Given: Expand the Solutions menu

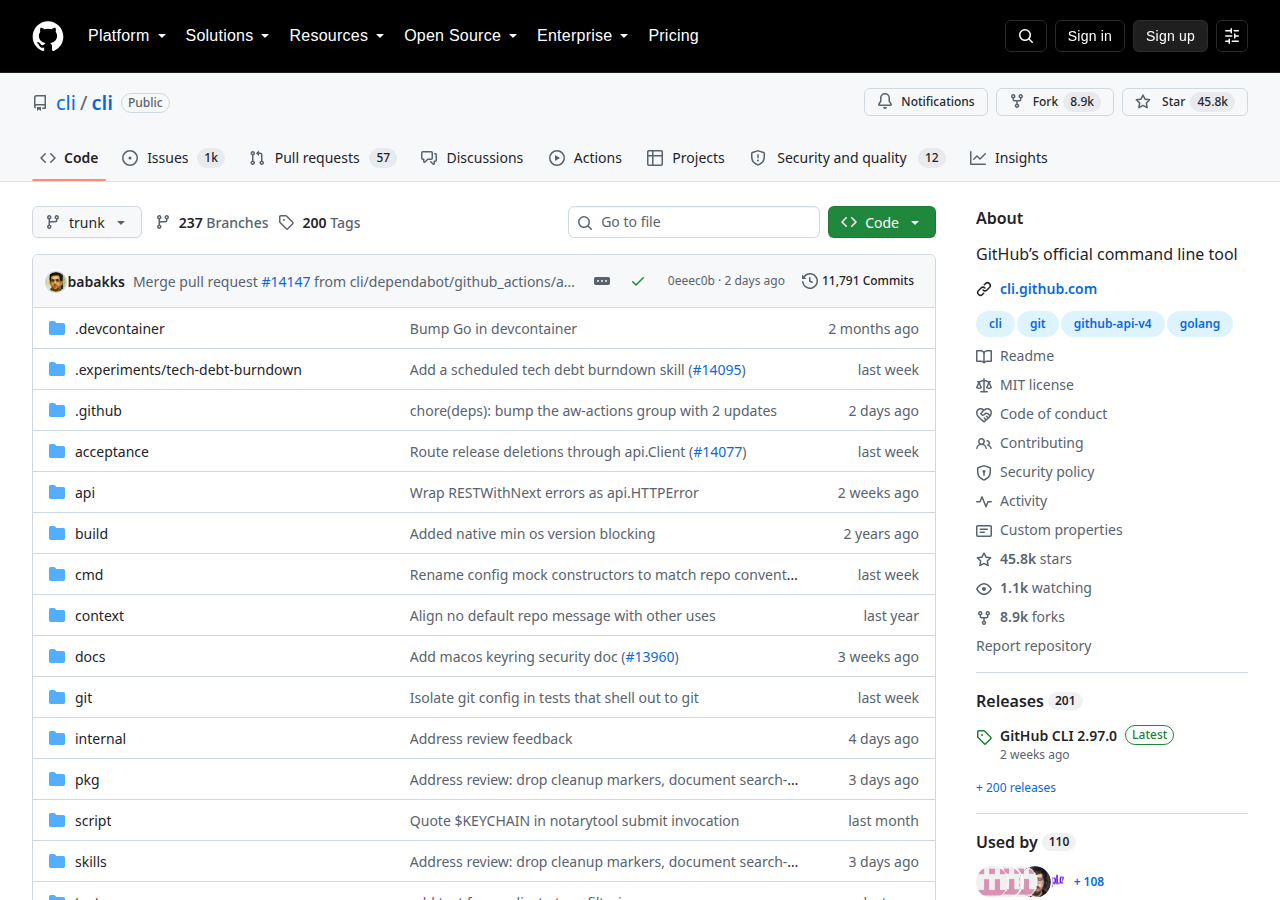Looking at the screenshot, I should pos(227,35).
